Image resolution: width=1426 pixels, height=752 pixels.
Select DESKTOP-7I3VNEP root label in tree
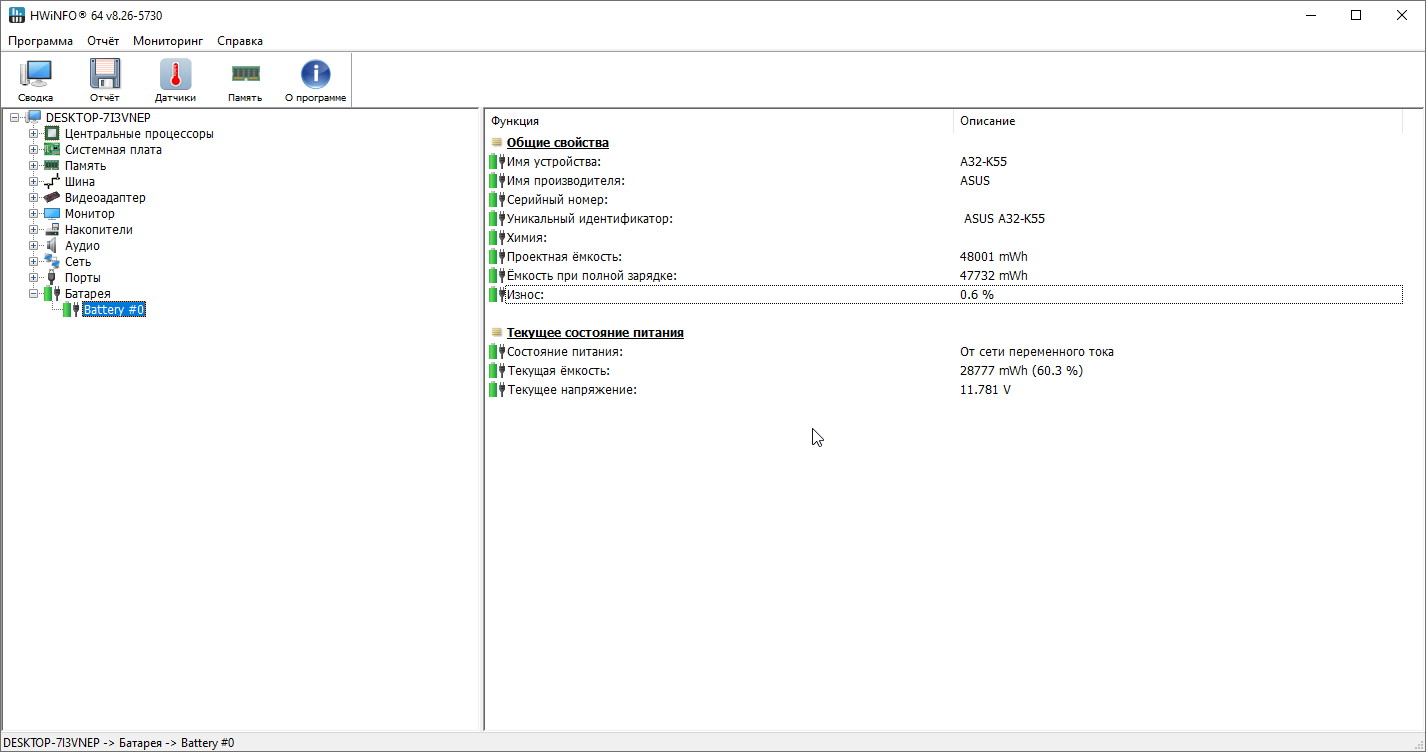[x=98, y=117]
